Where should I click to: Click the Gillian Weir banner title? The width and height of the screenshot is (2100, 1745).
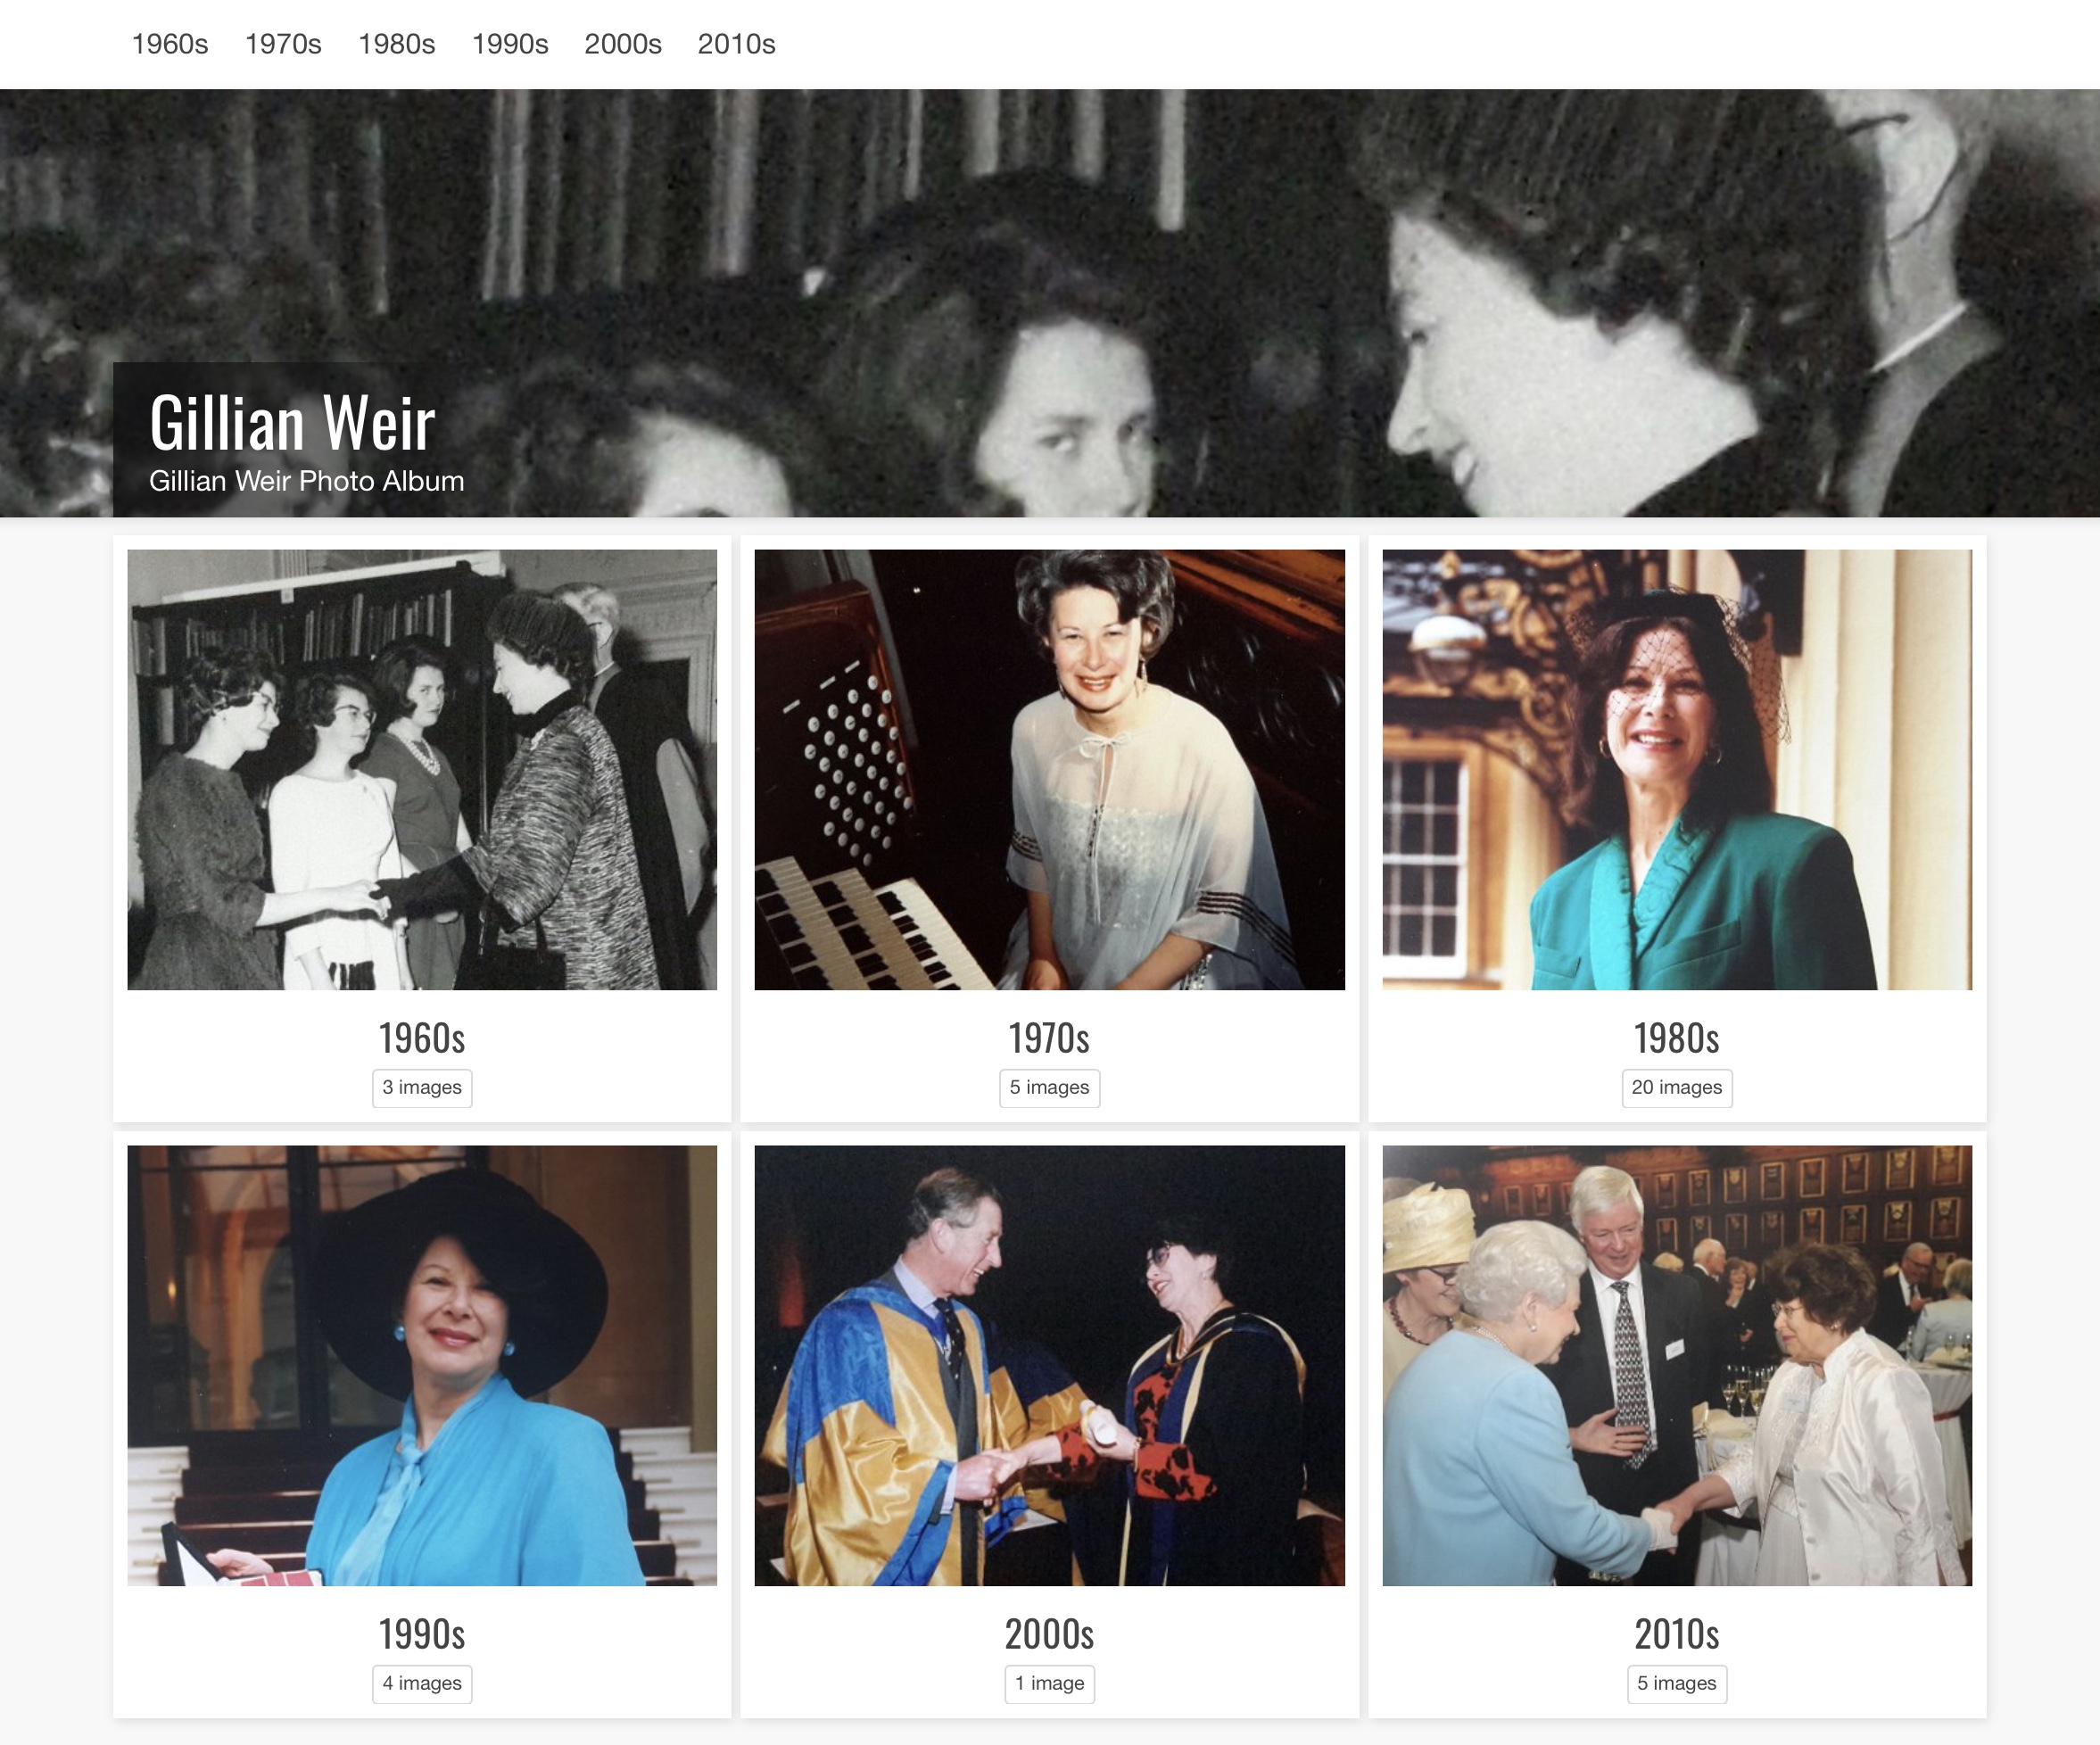pyautogui.click(x=292, y=423)
